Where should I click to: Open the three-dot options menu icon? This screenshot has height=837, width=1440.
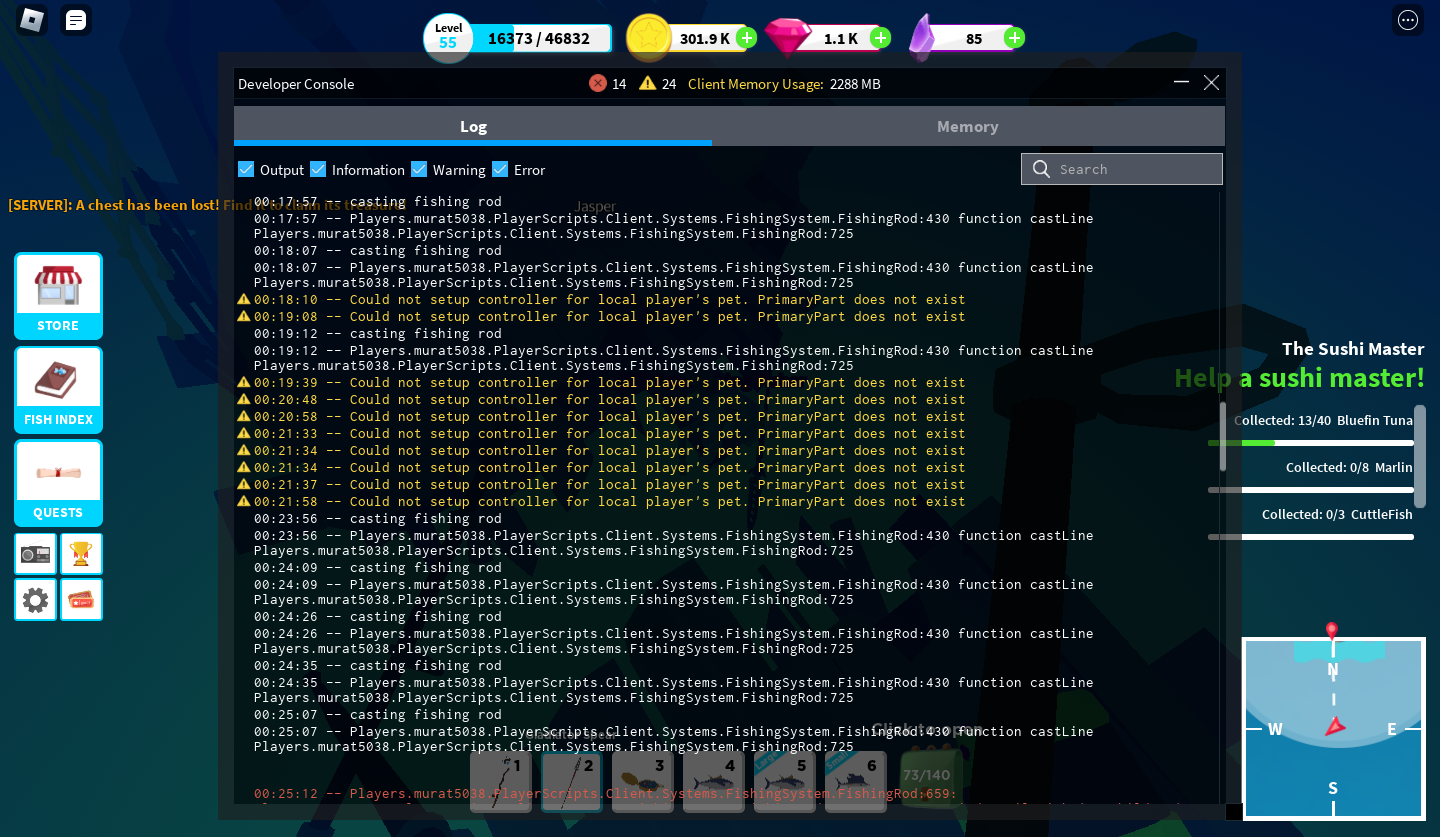[1408, 20]
